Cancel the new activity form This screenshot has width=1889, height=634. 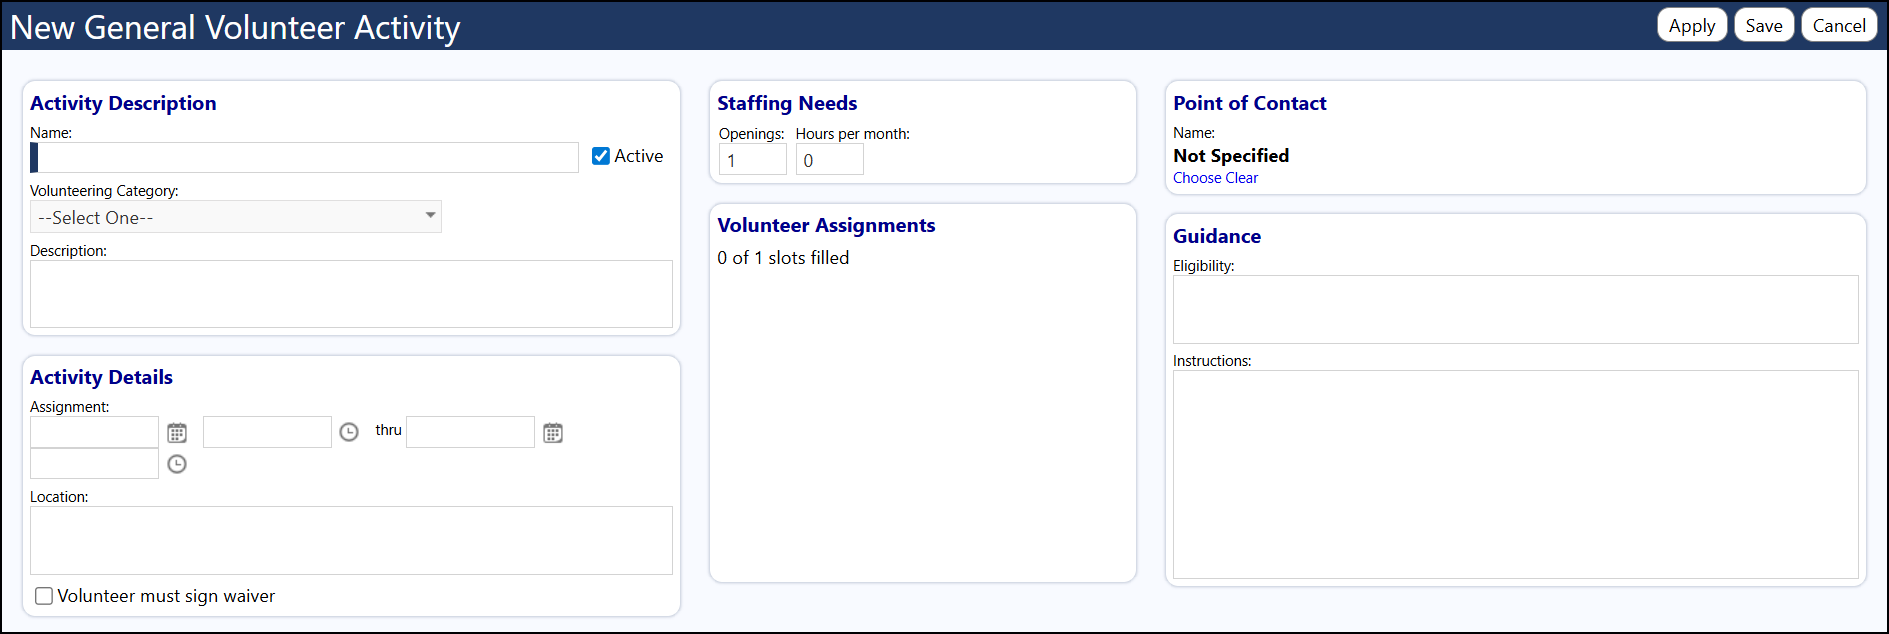[1839, 26]
